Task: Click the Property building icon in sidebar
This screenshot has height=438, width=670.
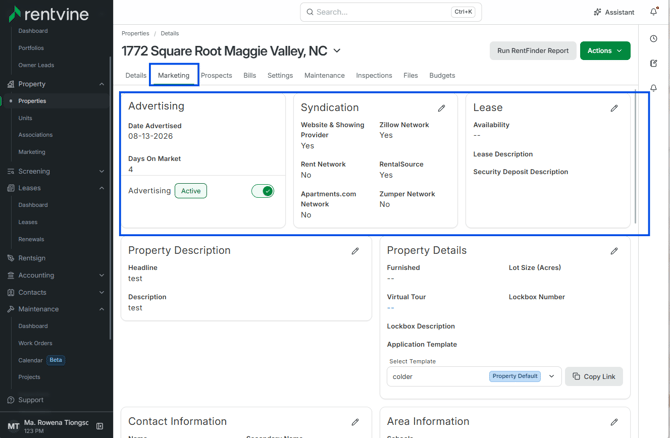Action: [11, 84]
